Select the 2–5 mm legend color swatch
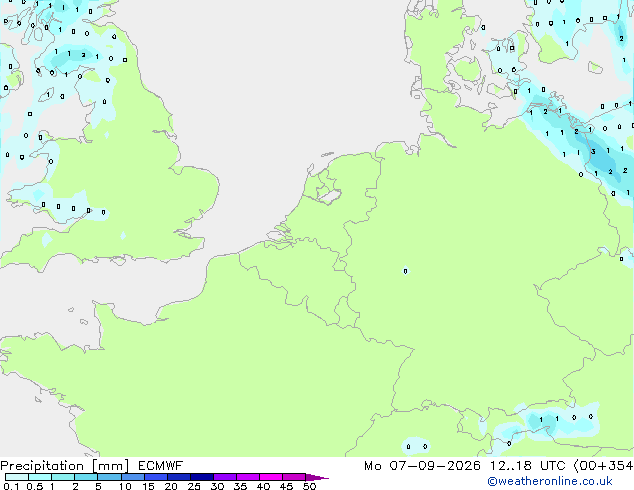This screenshot has width=634, height=490. (x=86, y=477)
